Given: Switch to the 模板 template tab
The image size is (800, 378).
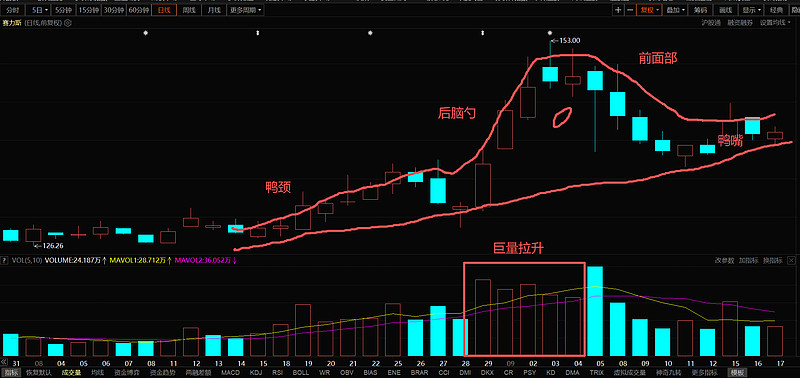Looking at the screenshot, I should coord(737,373).
